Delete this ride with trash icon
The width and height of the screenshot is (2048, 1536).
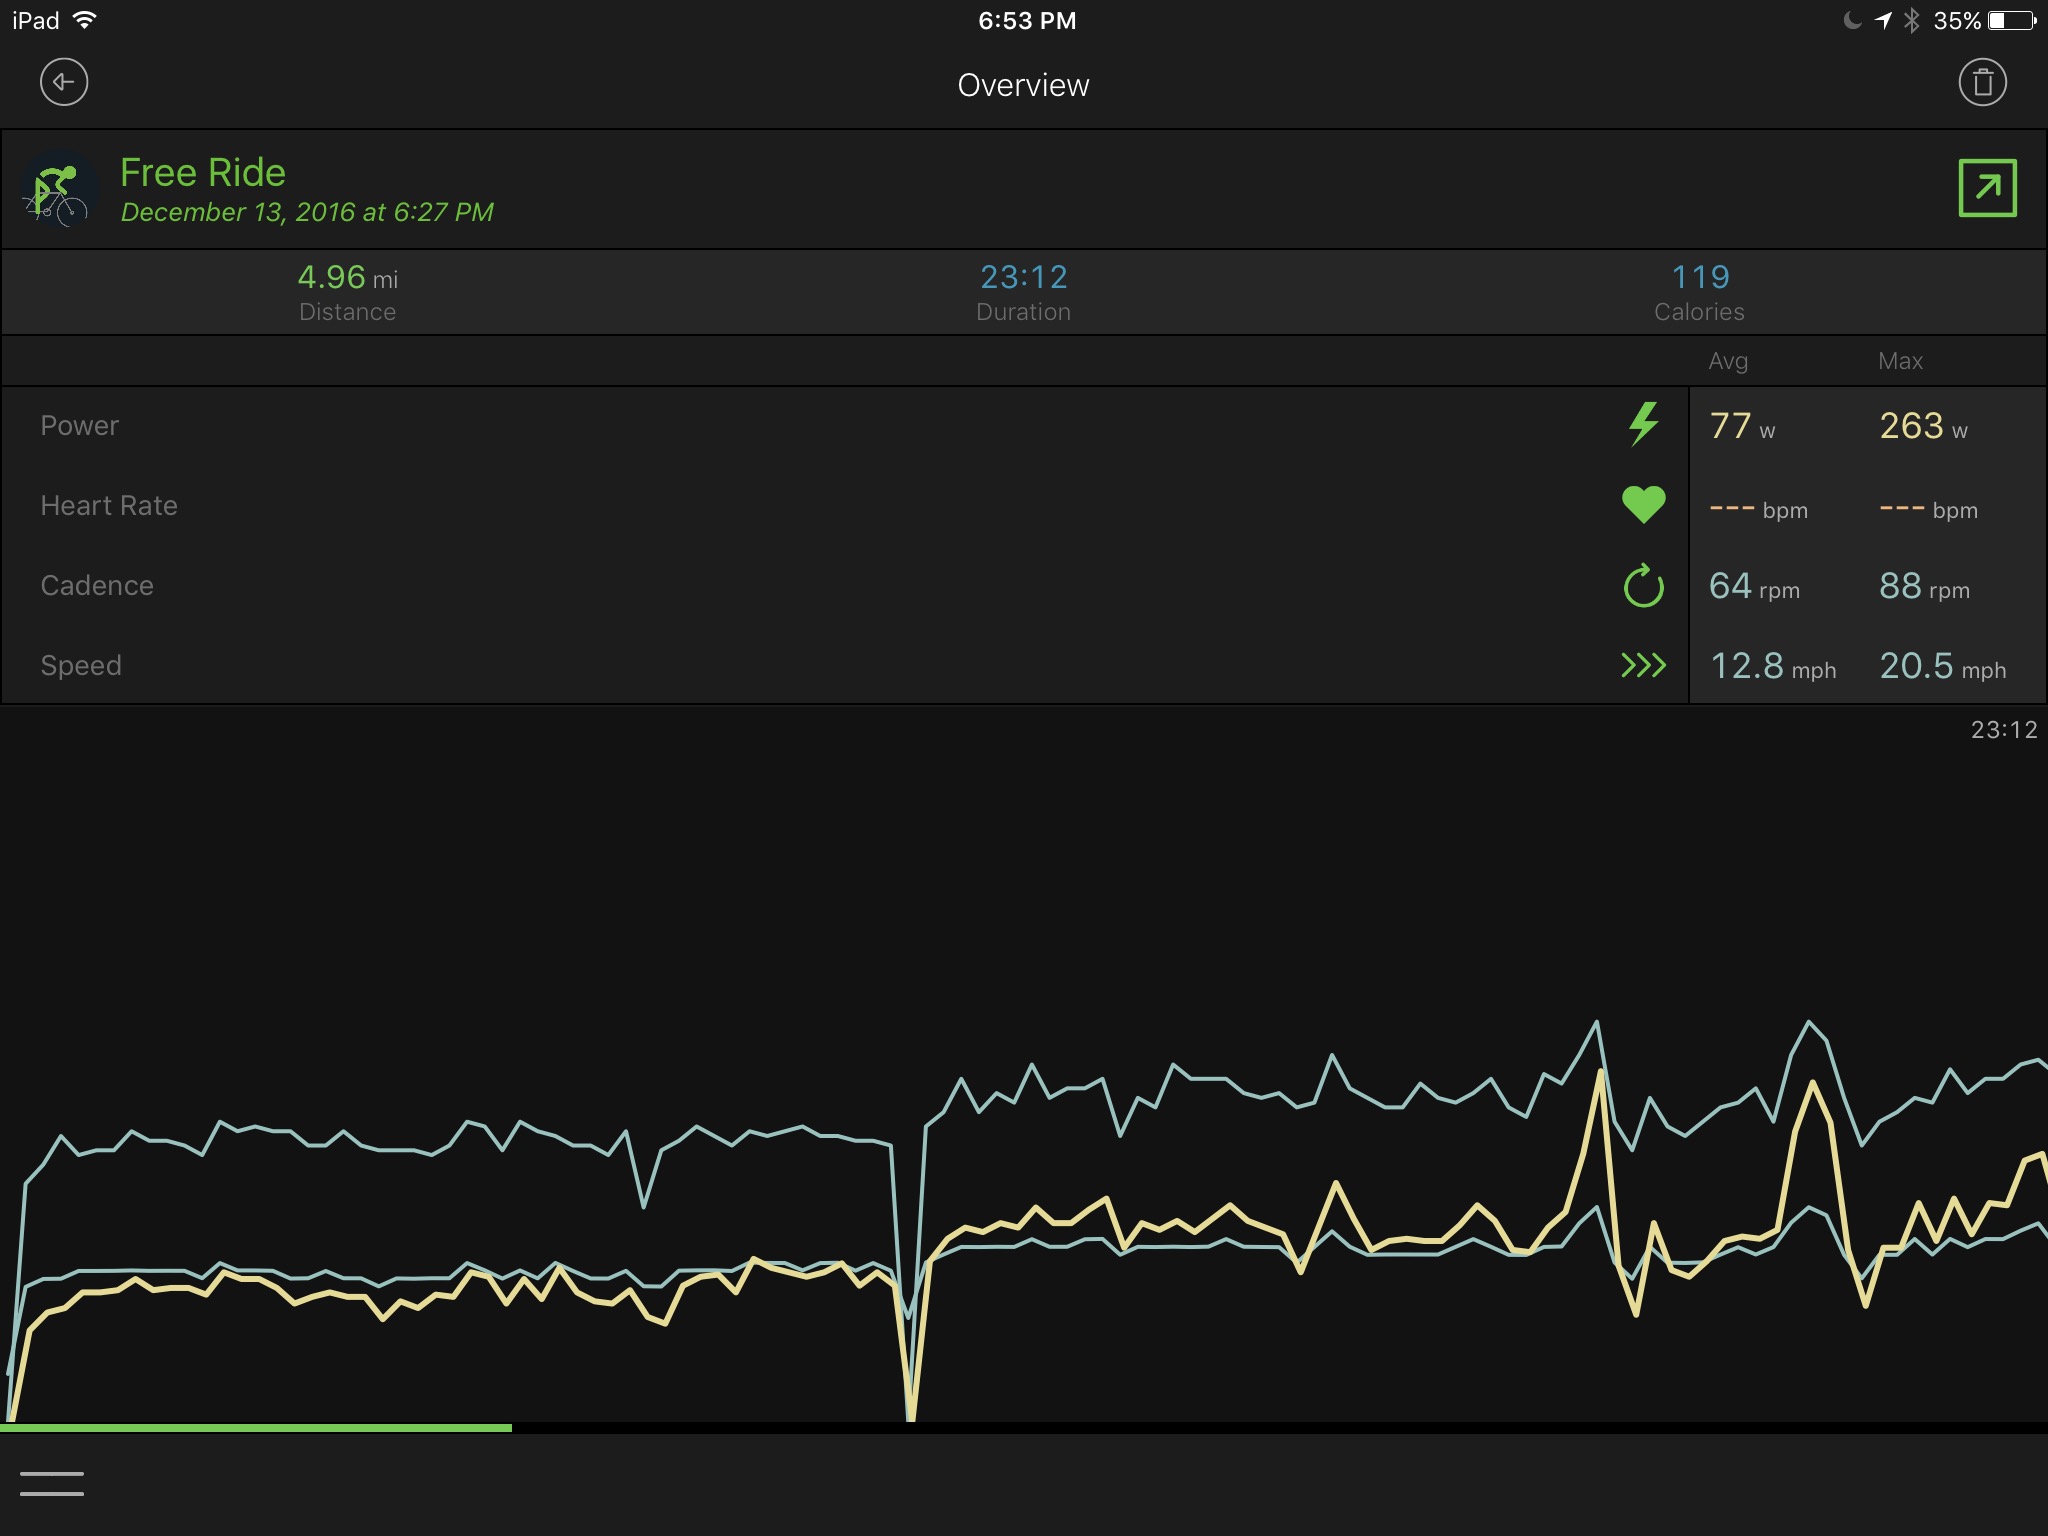pos(1983,82)
